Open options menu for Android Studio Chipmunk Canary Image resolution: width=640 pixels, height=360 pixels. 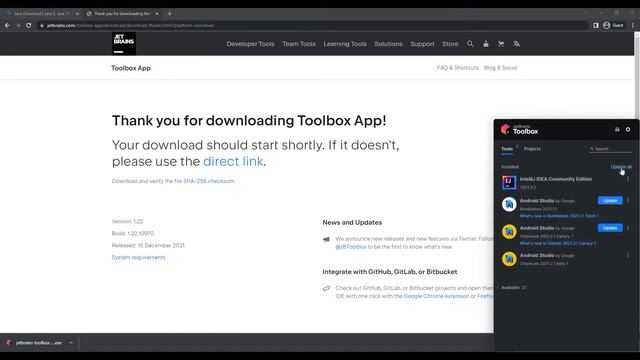tap(628, 228)
